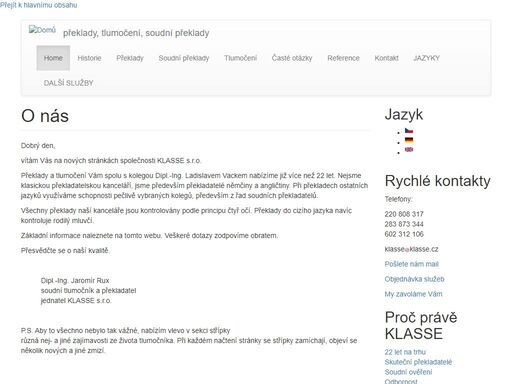Expand the DALŠÍ SLUŽBY menu

[x=68, y=83]
